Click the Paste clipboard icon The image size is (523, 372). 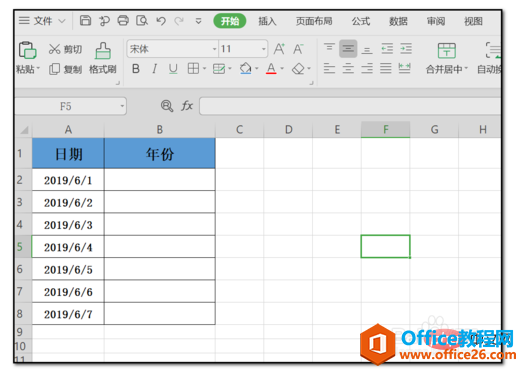pos(27,50)
